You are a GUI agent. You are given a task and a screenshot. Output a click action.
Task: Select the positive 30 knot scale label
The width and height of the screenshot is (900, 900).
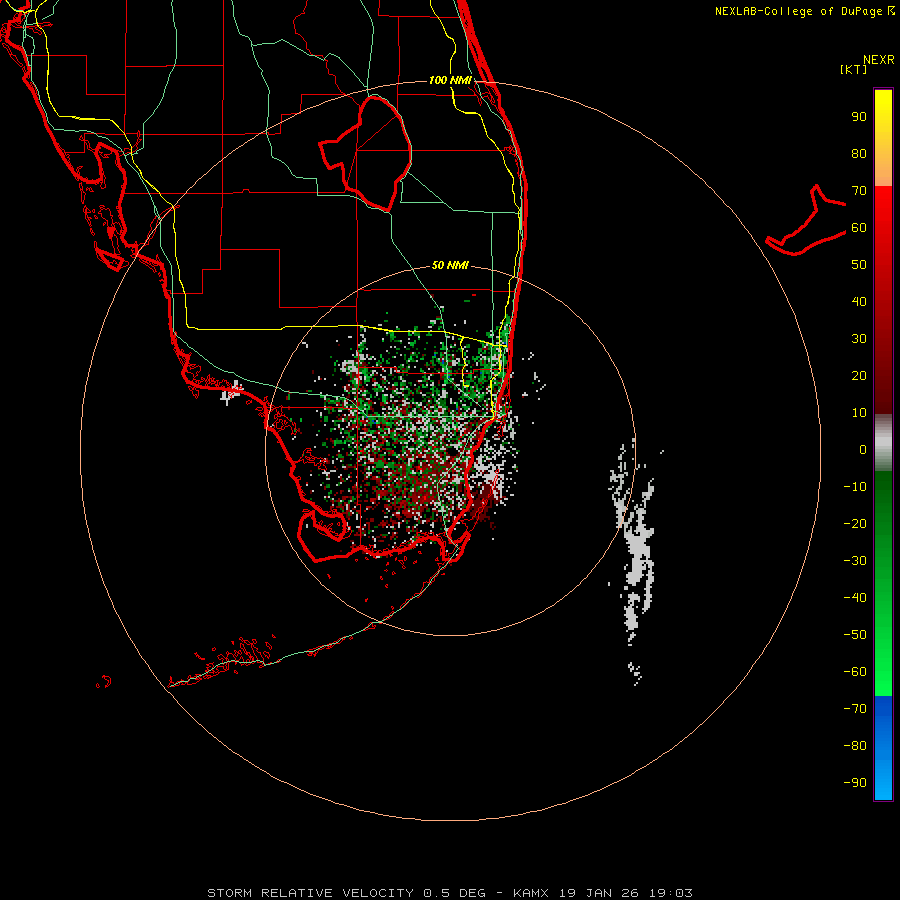(859, 339)
